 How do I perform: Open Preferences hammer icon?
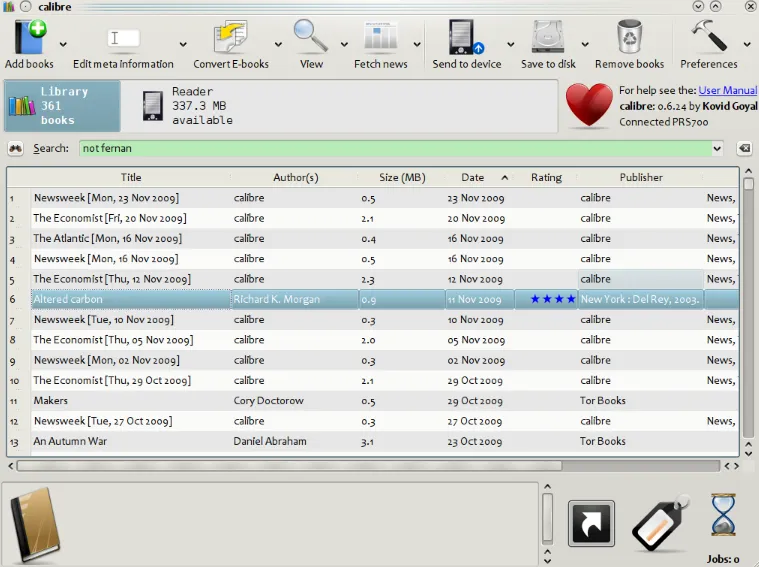pos(709,35)
